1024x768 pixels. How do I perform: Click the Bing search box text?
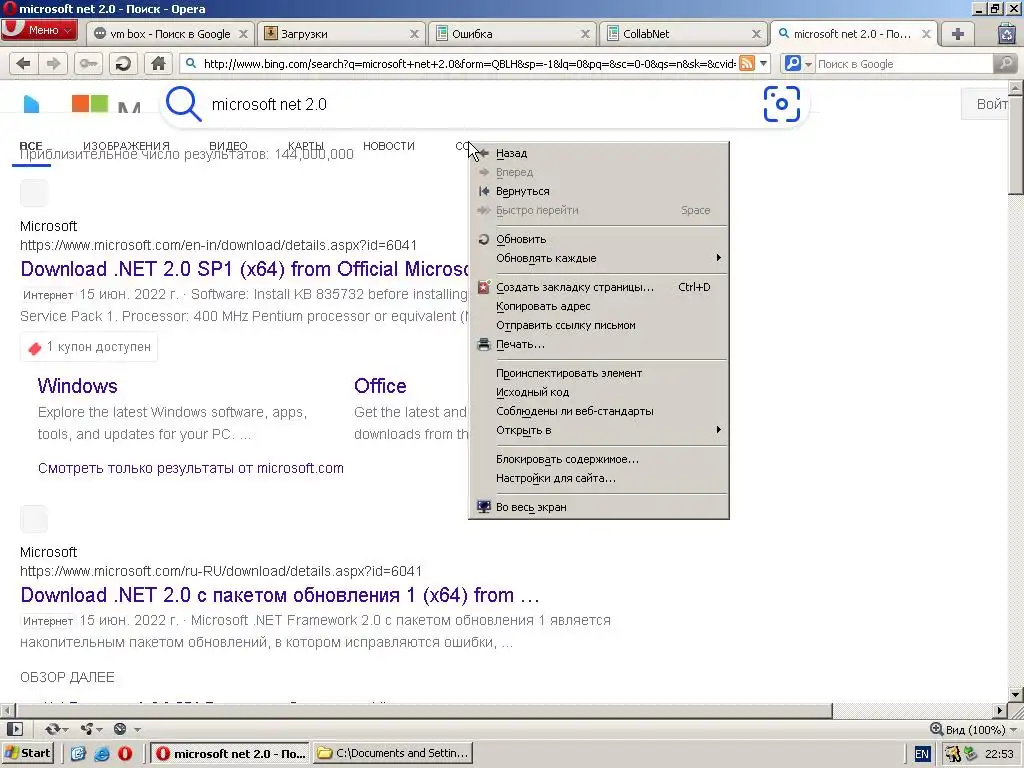(269, 104)
